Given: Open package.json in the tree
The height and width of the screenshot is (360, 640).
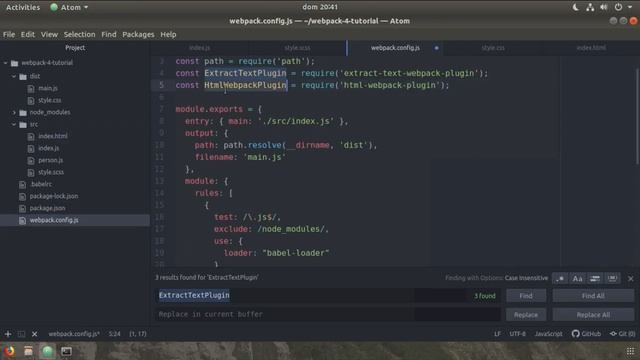Looking at the screenshot, I should (x=47, y=208).
